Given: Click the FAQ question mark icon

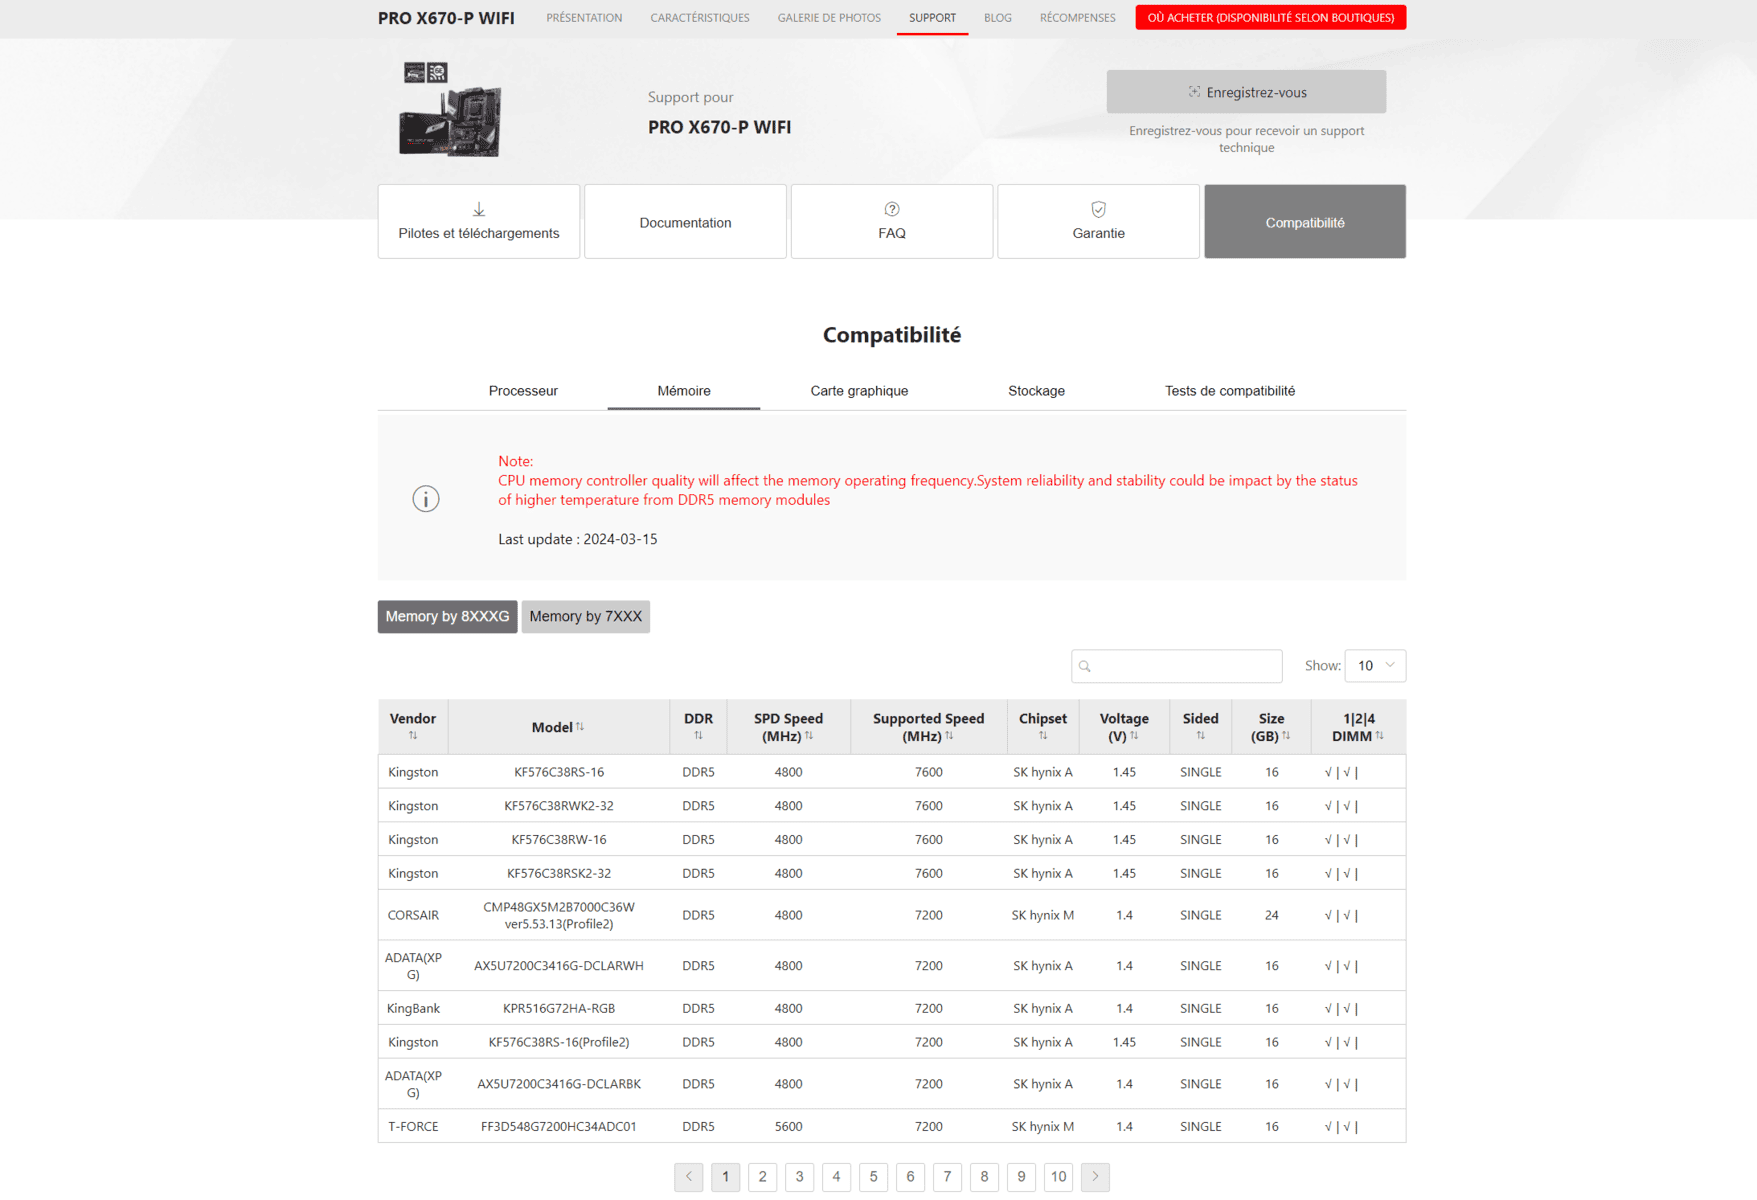Looking at the screenshot, I should point(892,209).
